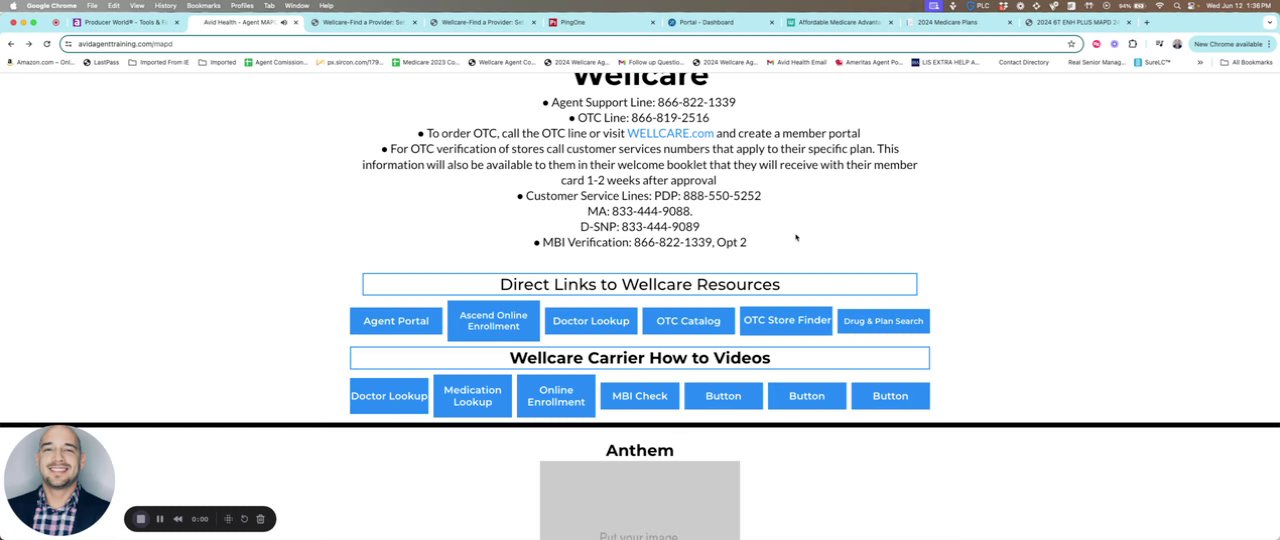Click the rewind icon in recorder bar
The image size is (1280, 540).
pos(178,519)
